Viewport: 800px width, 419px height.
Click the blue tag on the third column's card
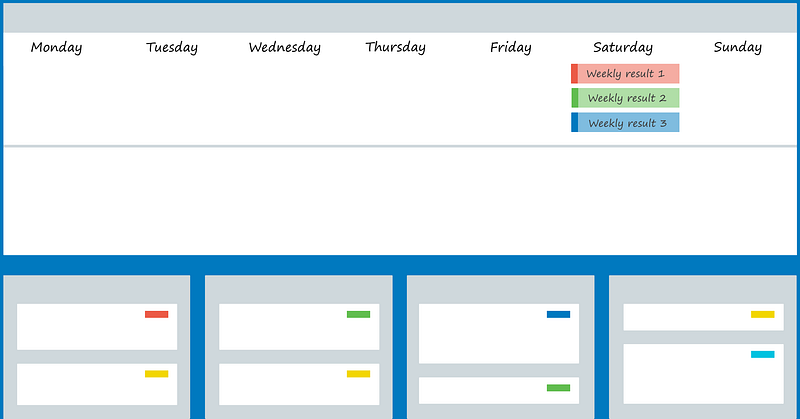click(x=558, y=314)
